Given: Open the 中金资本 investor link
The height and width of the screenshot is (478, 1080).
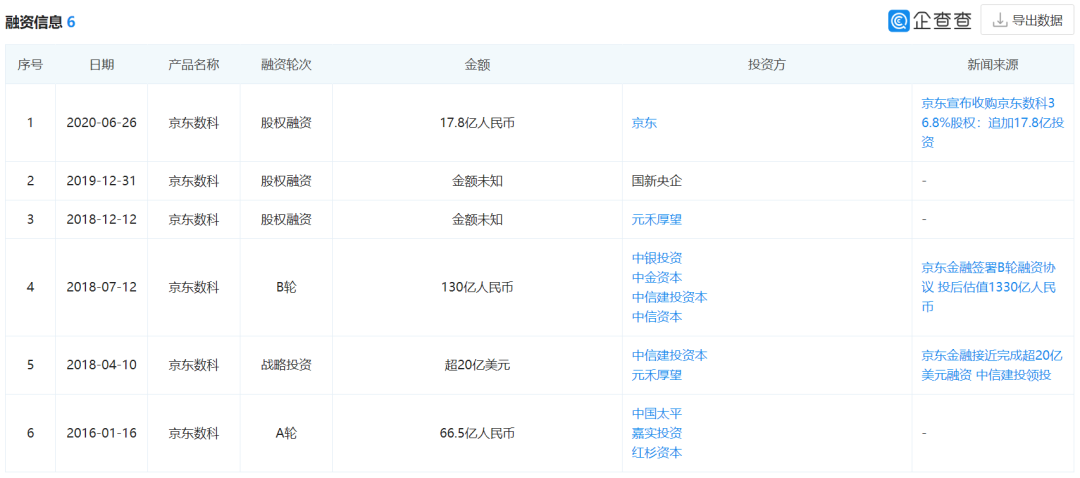Looking at the screenshot, I should click(x=657, y=278).
